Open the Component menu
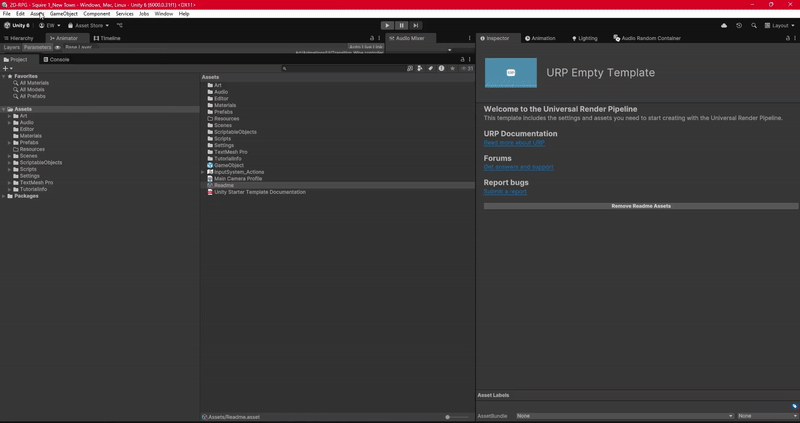 coord(96,14)
